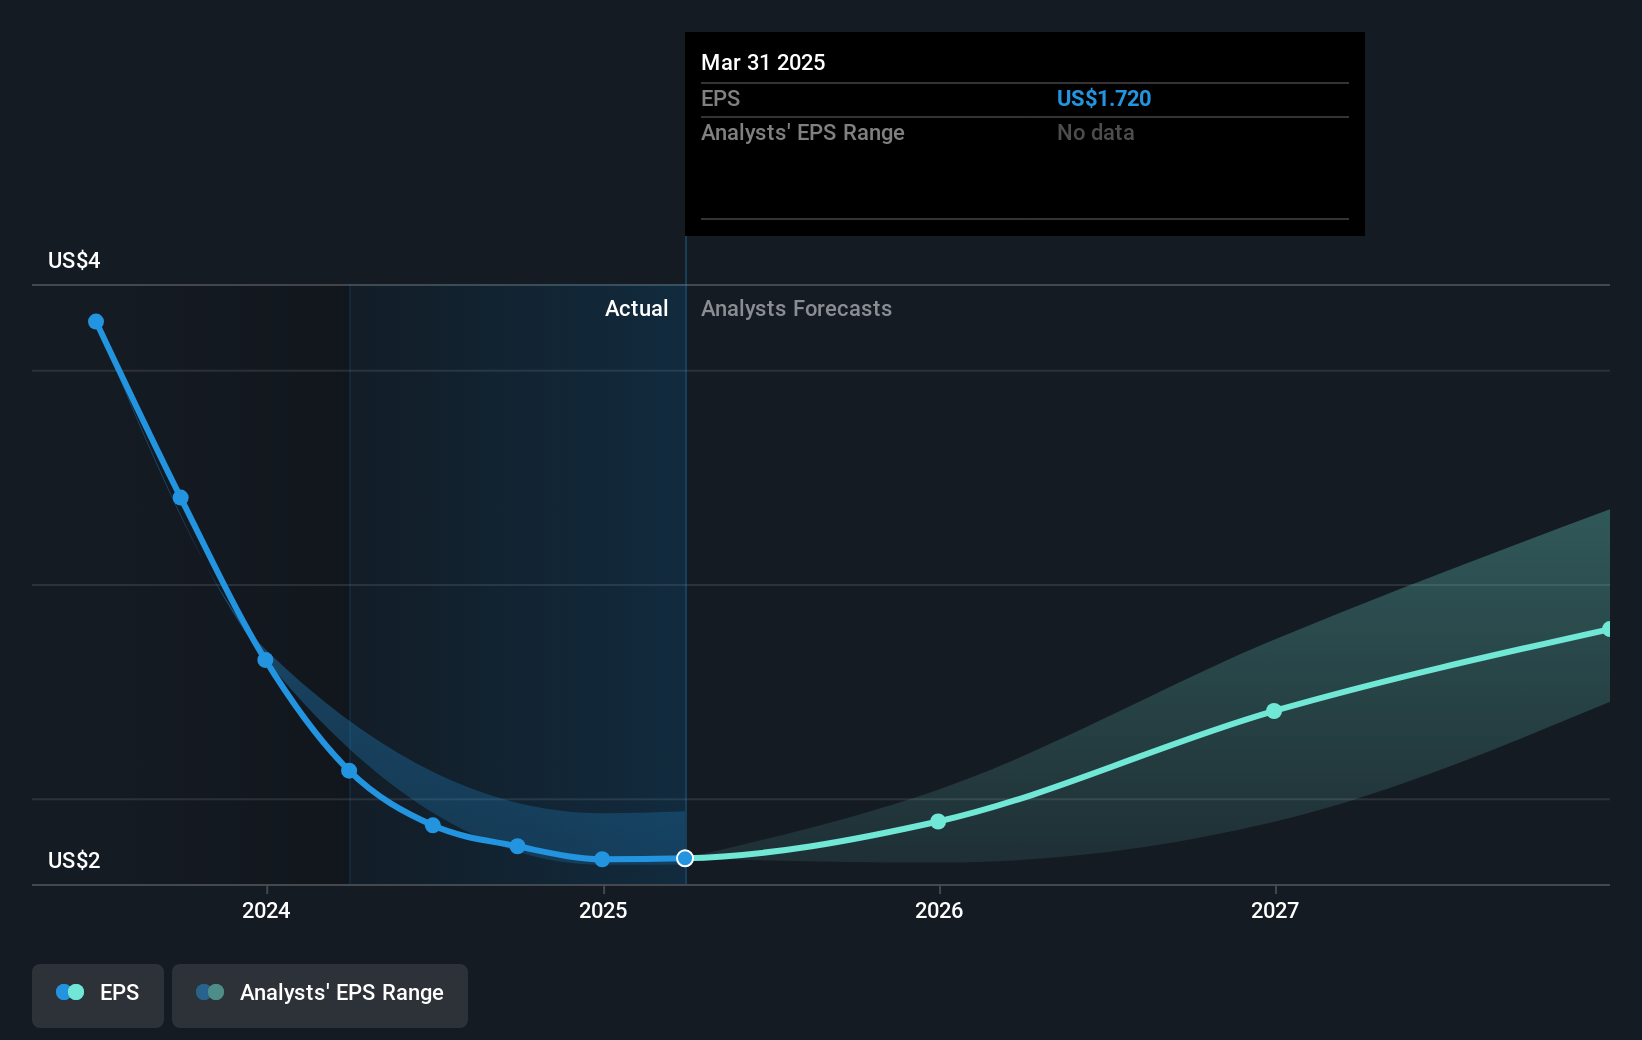The width and height of the screenshot is (1642, 1040).
Task: Click the last forecast point at the chart's right edge
Action: click(x=1607, y=630)
